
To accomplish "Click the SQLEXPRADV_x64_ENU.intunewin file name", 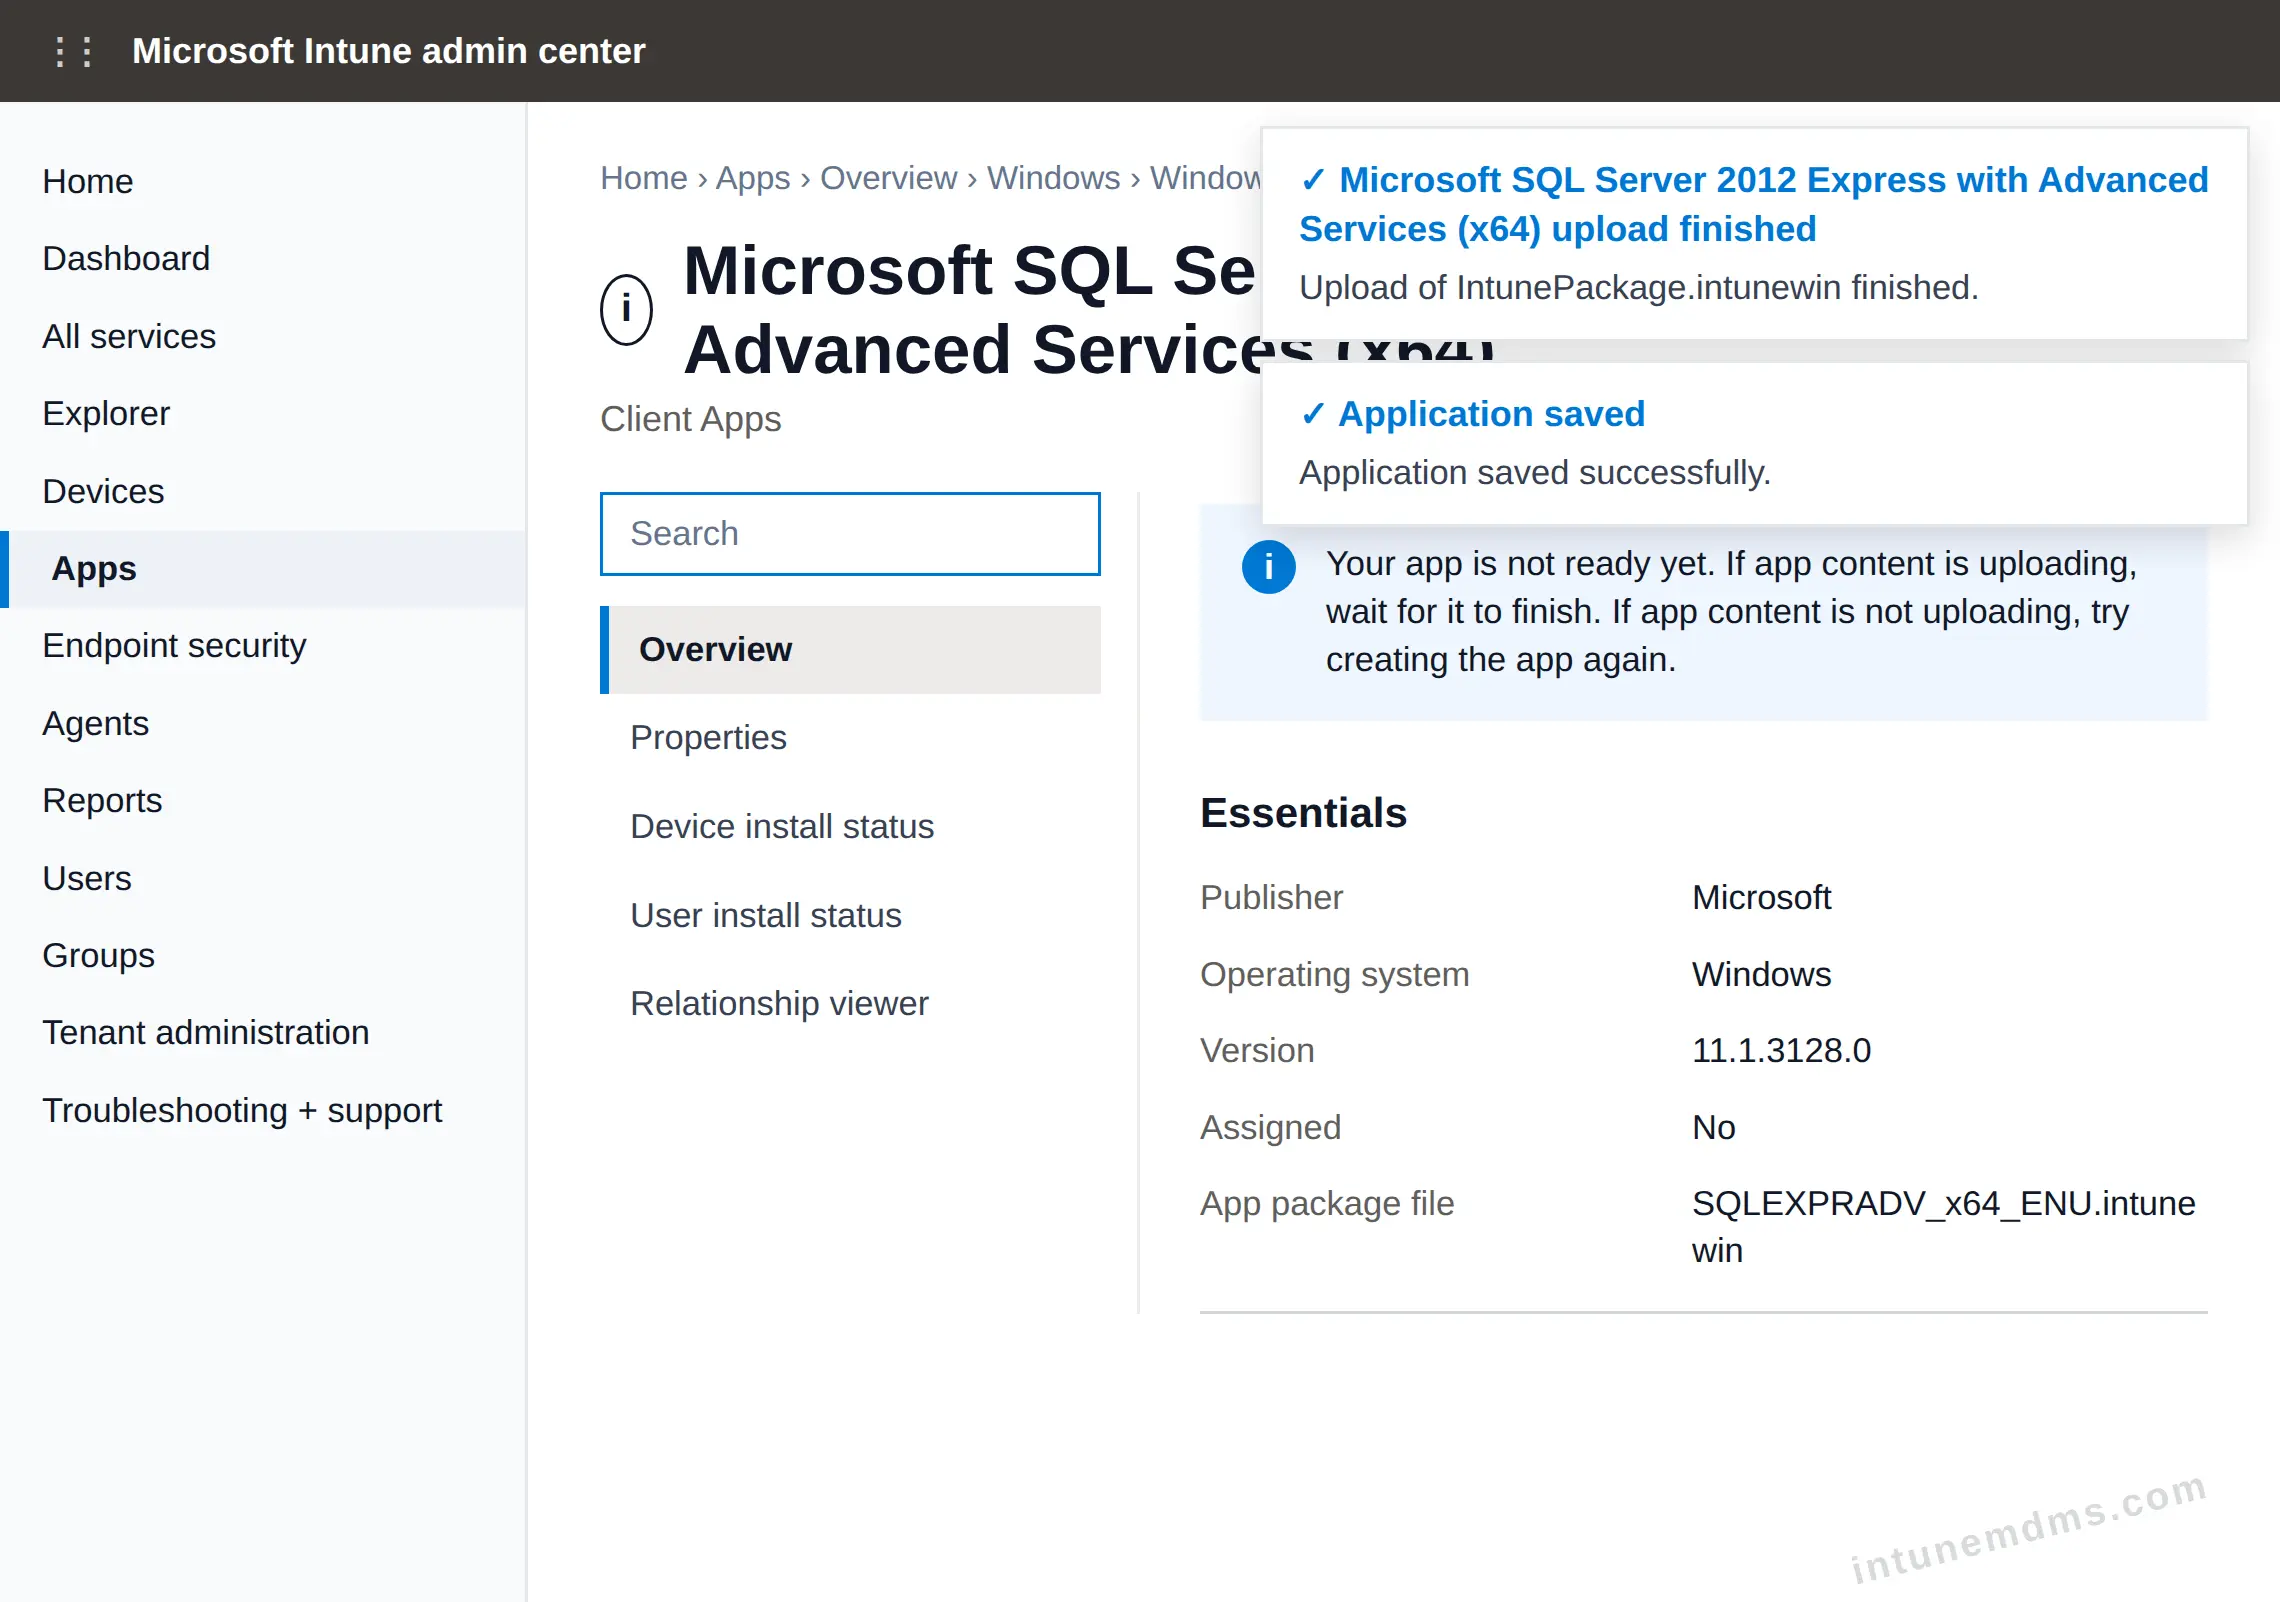I will 1943,1227.
